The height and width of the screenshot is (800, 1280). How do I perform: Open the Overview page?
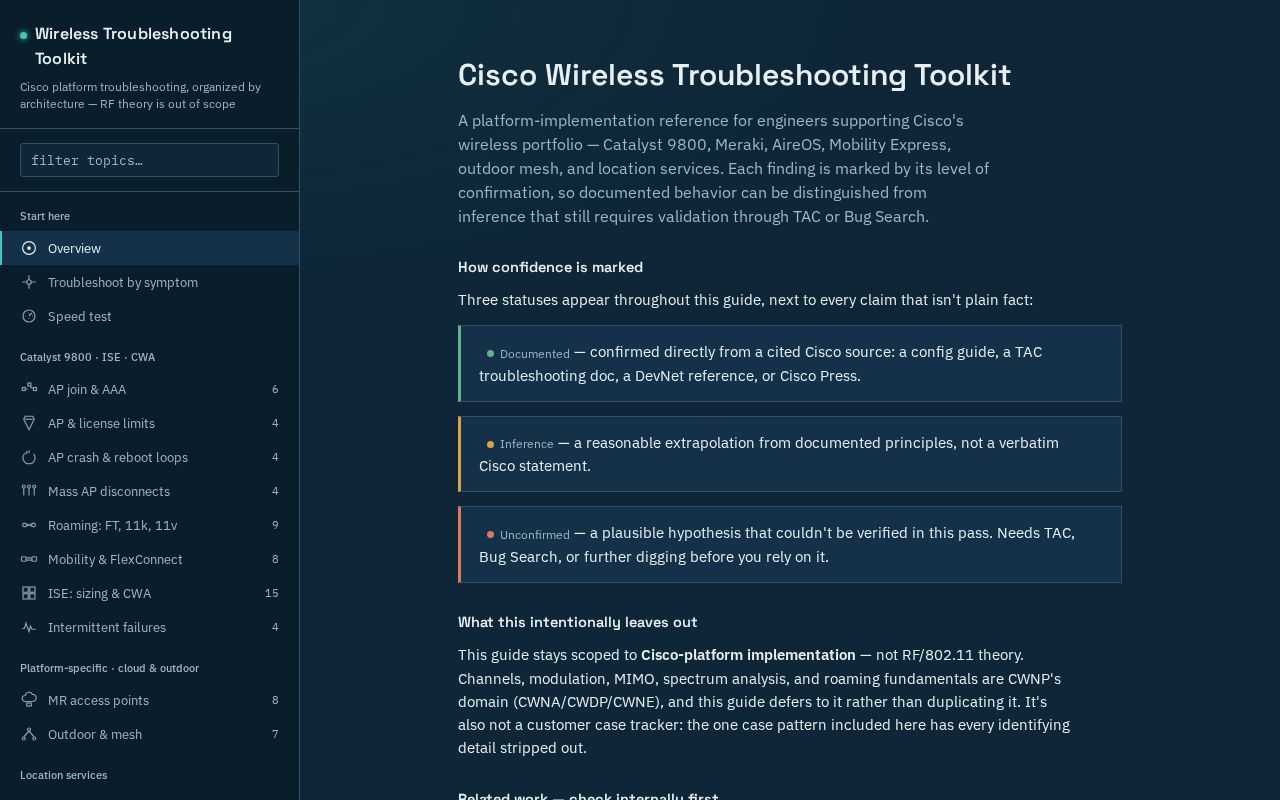[x=149, y=248]
